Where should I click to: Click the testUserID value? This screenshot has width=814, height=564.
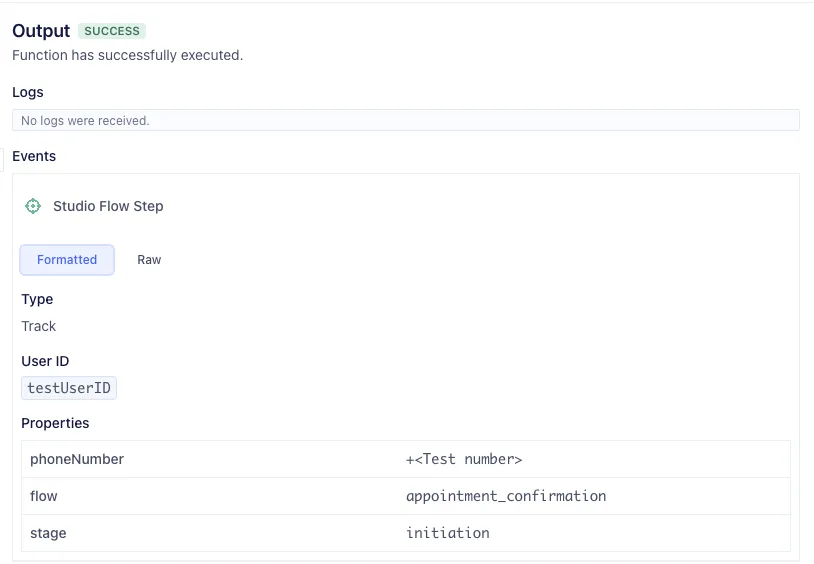pyautogui.click(x=69, y=388)
